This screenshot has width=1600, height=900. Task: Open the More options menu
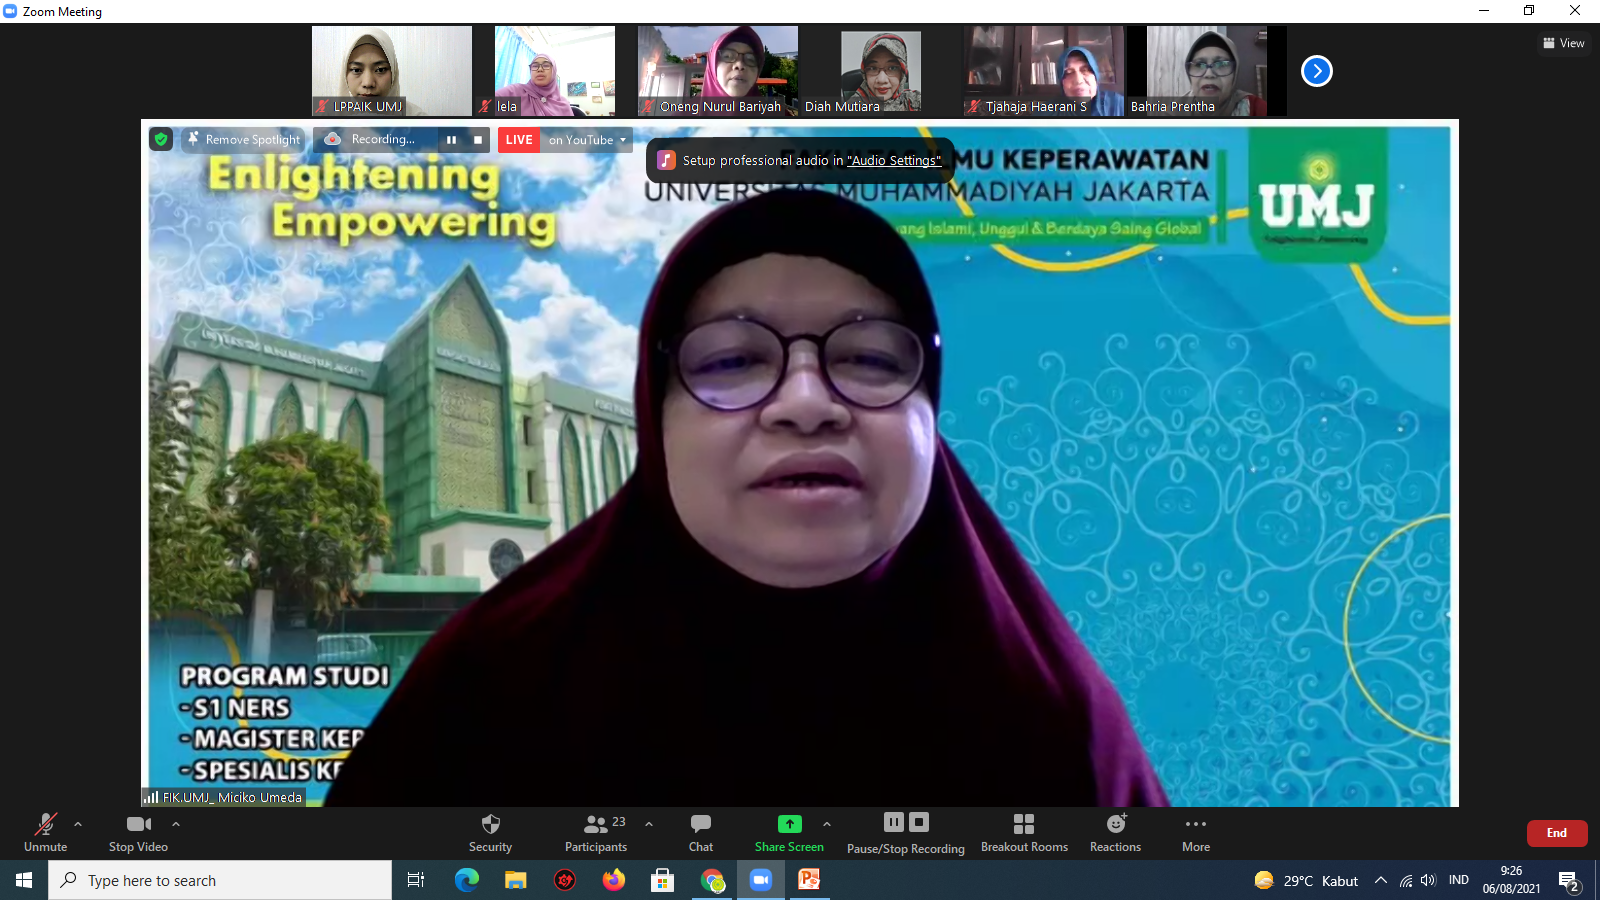pos(1196,832)
